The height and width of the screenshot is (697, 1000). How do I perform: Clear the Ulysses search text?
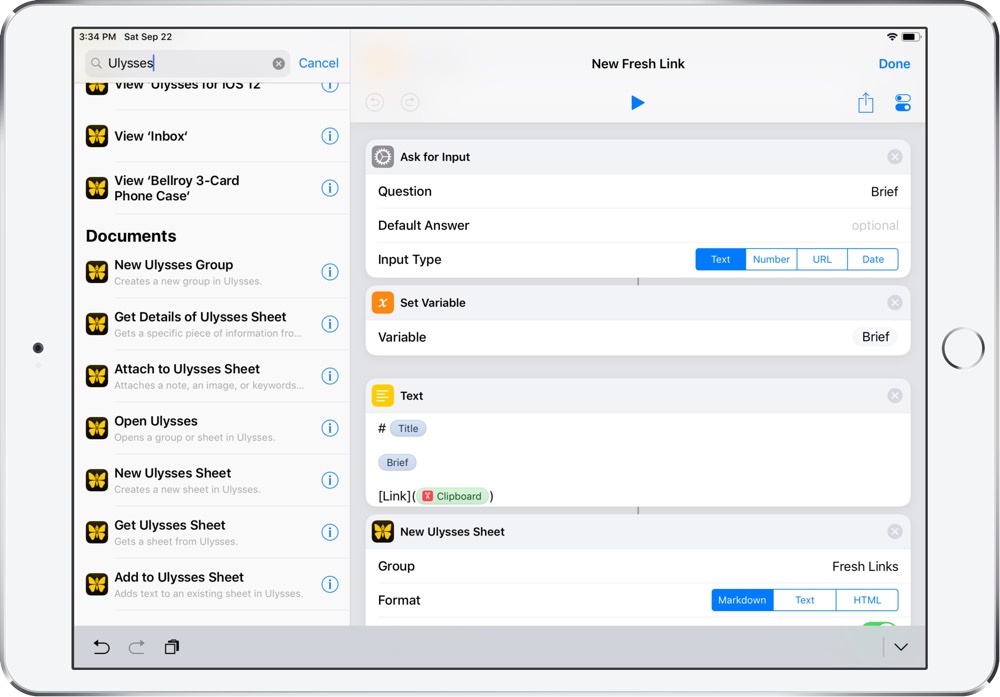pyautogui.click(x=279, y=63)
